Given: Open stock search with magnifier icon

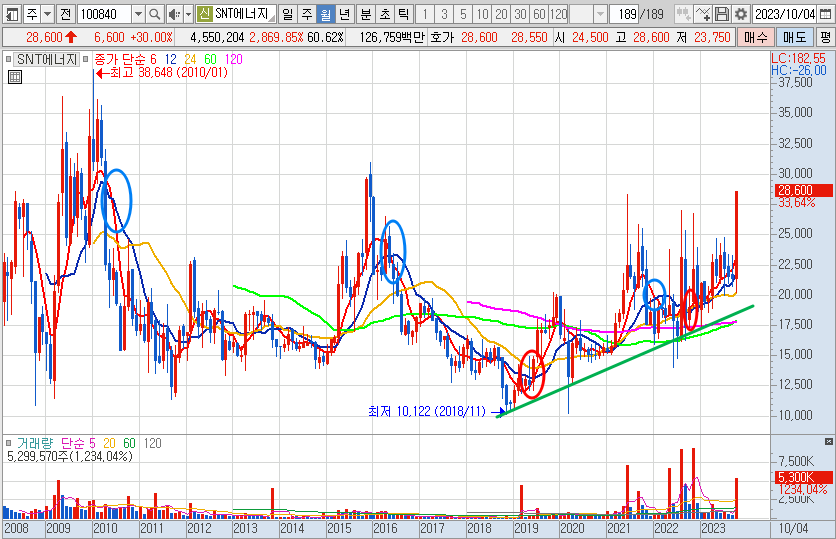Looking at the screenshot, I should pos(155,14).
